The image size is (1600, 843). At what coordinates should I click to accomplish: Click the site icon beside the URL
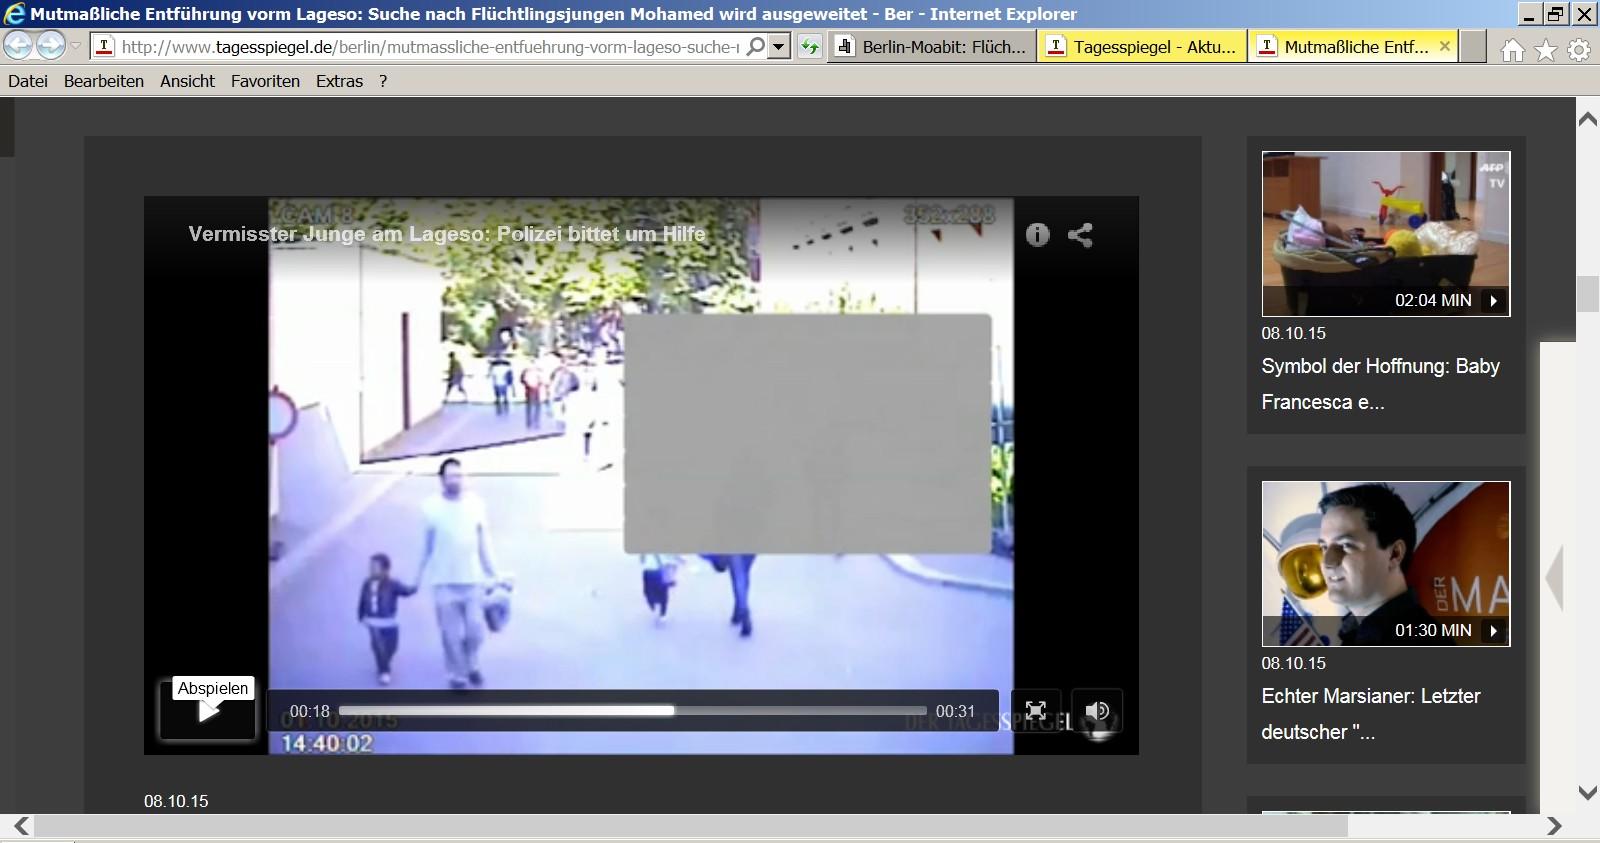(x=104, y=46)
